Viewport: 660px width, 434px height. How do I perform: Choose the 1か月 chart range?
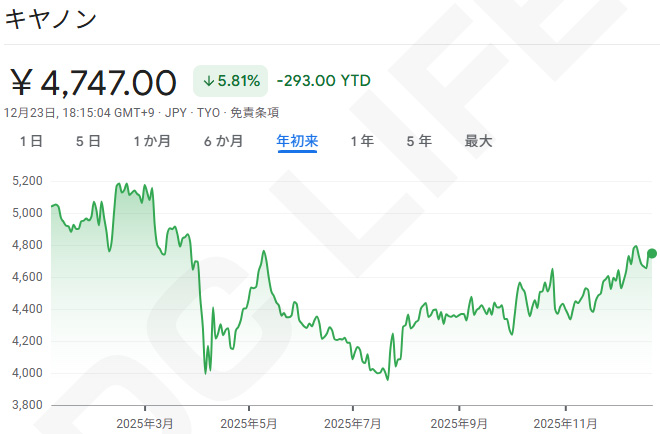(x=152, y=142)
